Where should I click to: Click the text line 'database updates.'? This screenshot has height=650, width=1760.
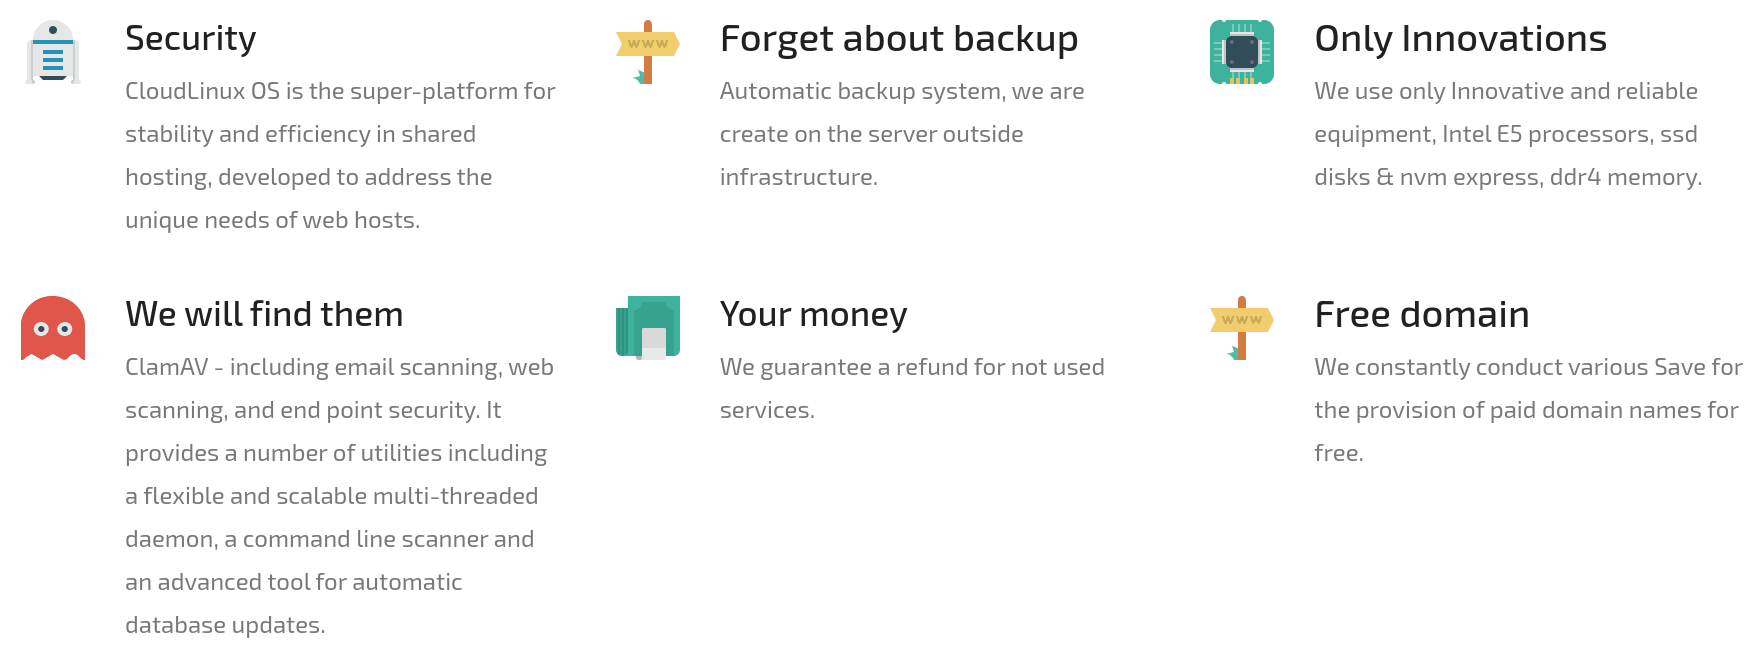pyautogui.click(x=225, y=625)
